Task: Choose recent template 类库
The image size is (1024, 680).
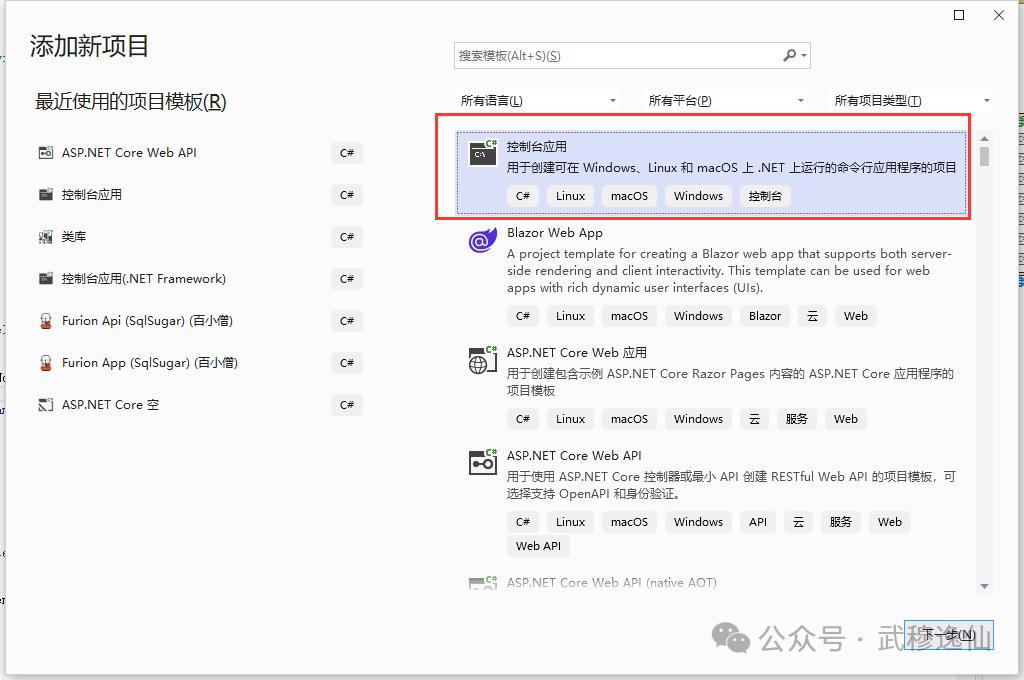Action: tap(74, 236)
